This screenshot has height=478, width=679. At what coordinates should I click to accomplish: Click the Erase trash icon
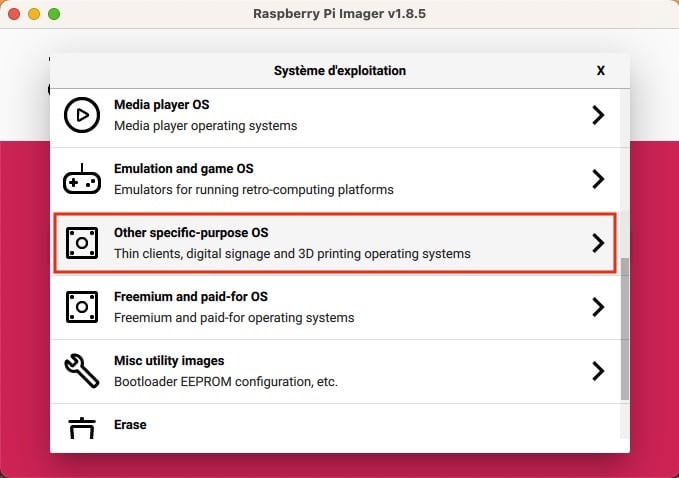[82, 428]
